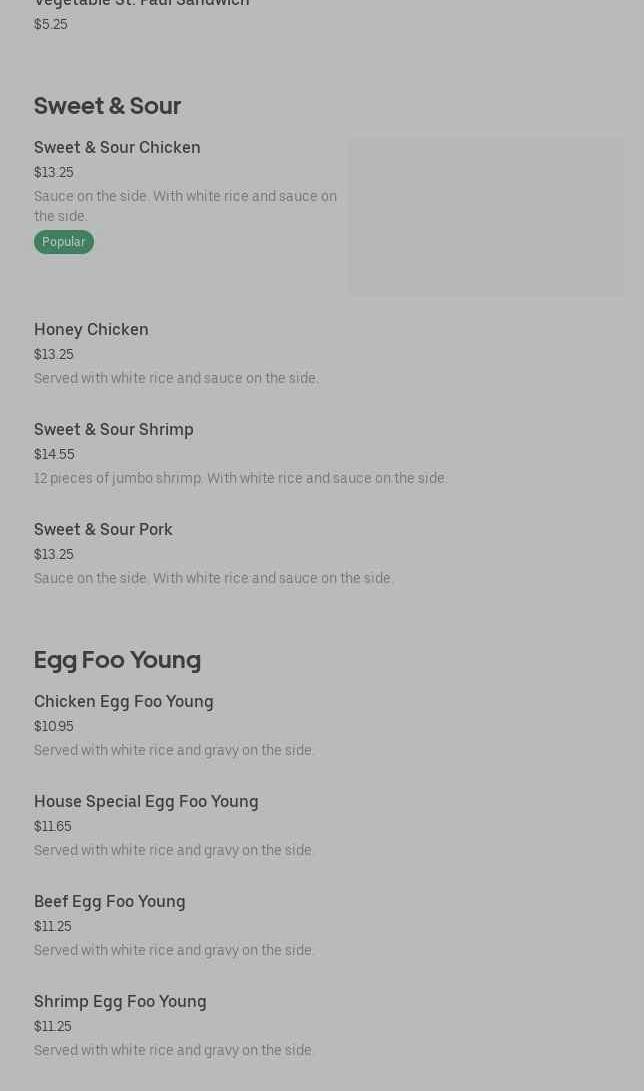Select Shrimp Egg Foo Young

[120, 1002]
